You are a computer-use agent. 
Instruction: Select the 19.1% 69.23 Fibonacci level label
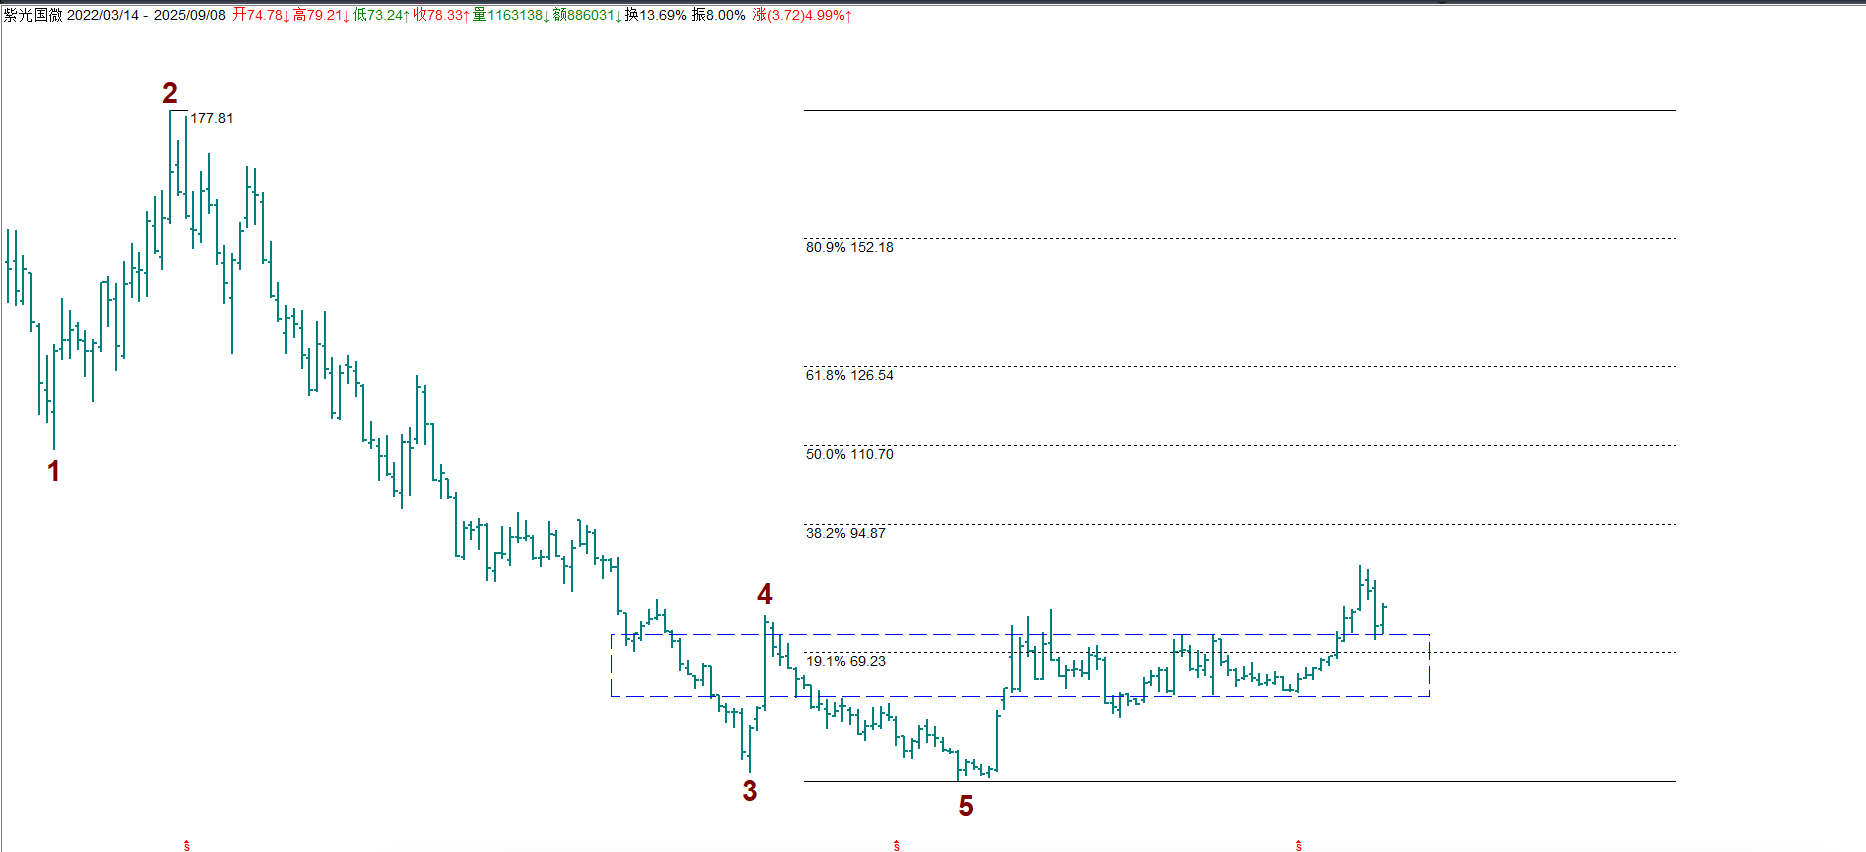click(846, 661)
